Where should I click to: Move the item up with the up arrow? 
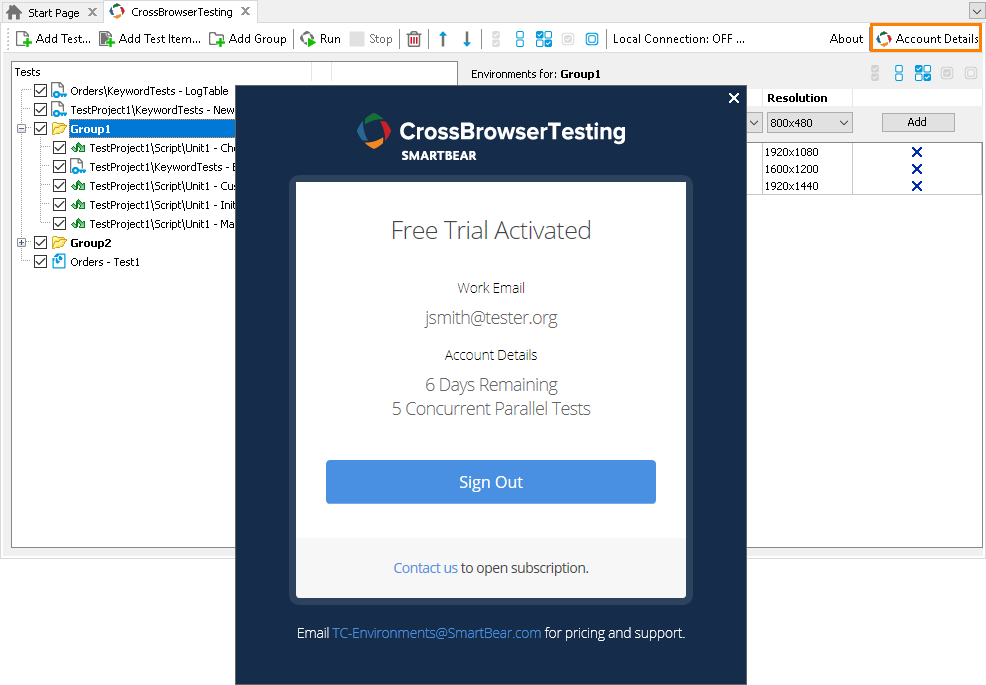[443, 39]
